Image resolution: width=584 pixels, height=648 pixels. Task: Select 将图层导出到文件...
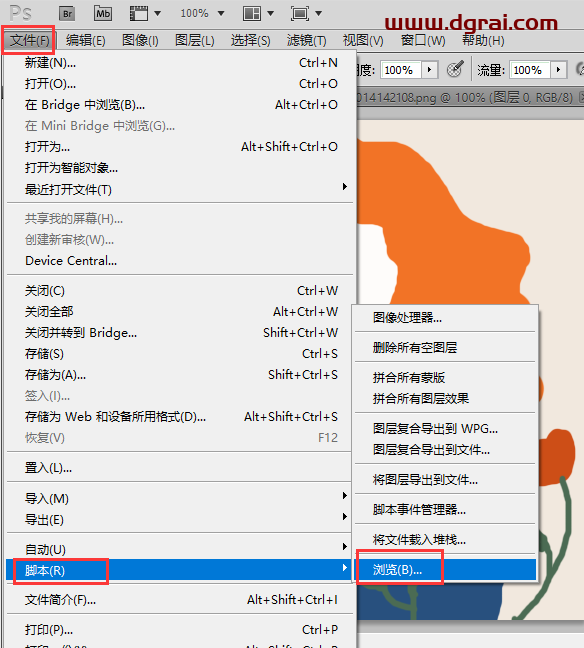tap(445, 480)
